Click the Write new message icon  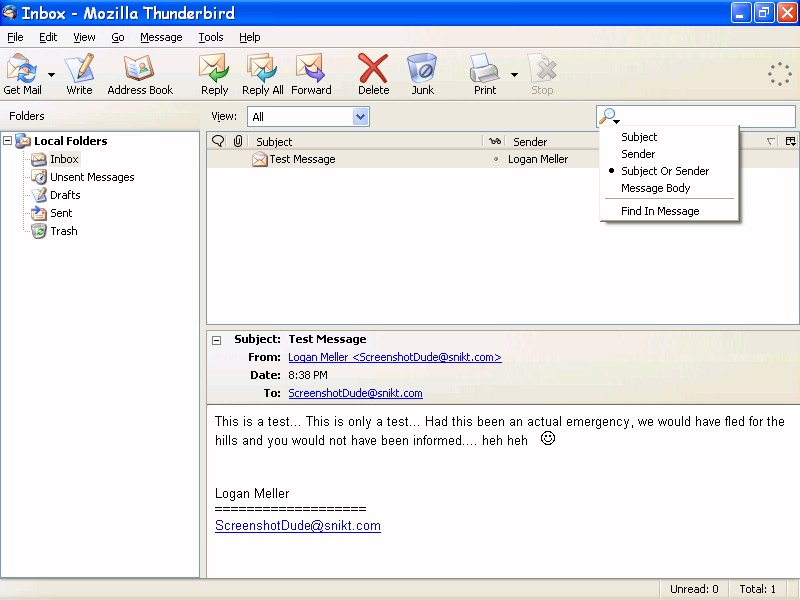tap(80, 74)
